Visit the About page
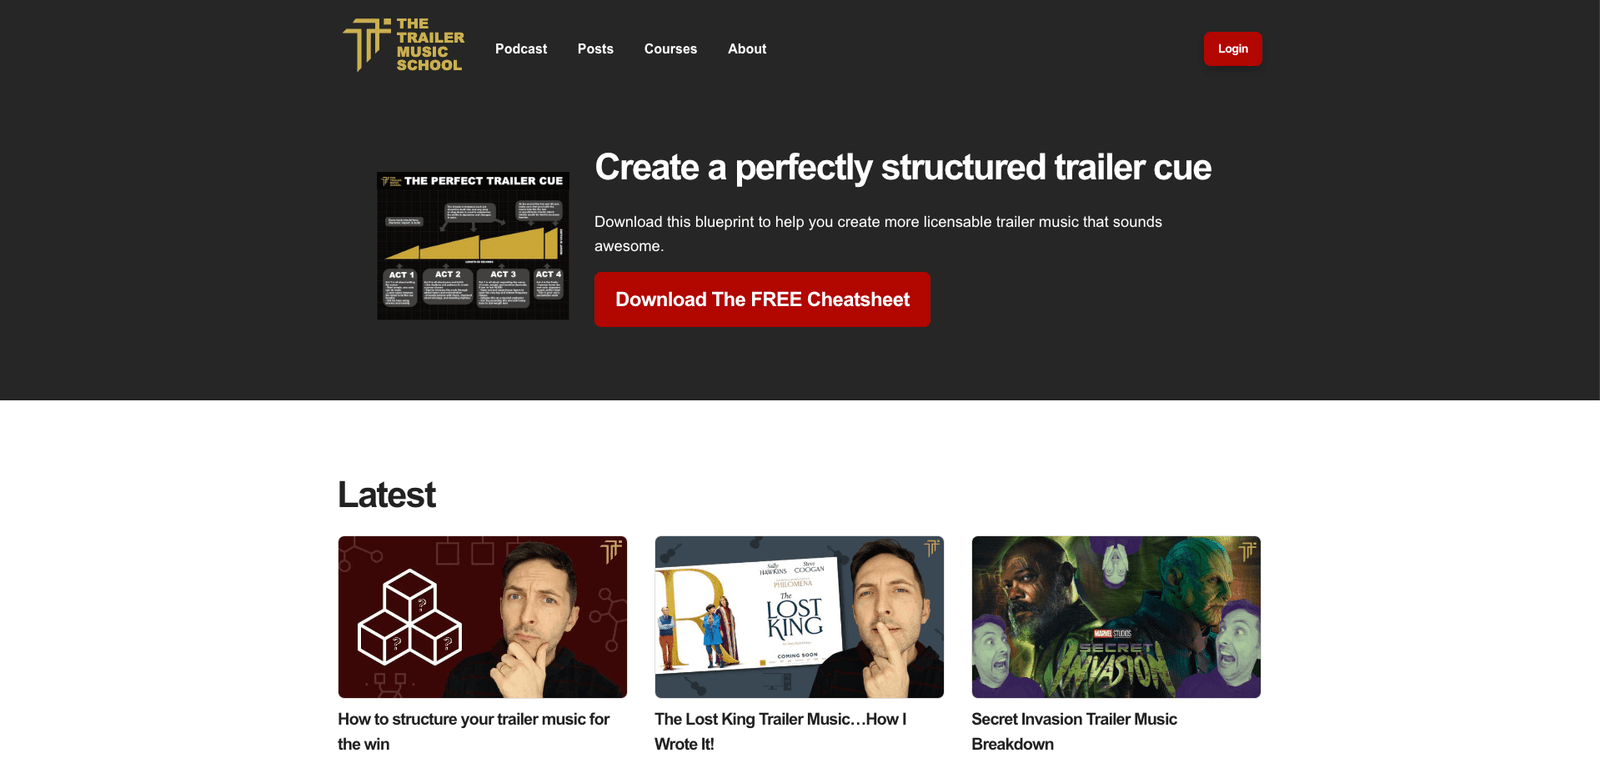 (x=747, y=49)
